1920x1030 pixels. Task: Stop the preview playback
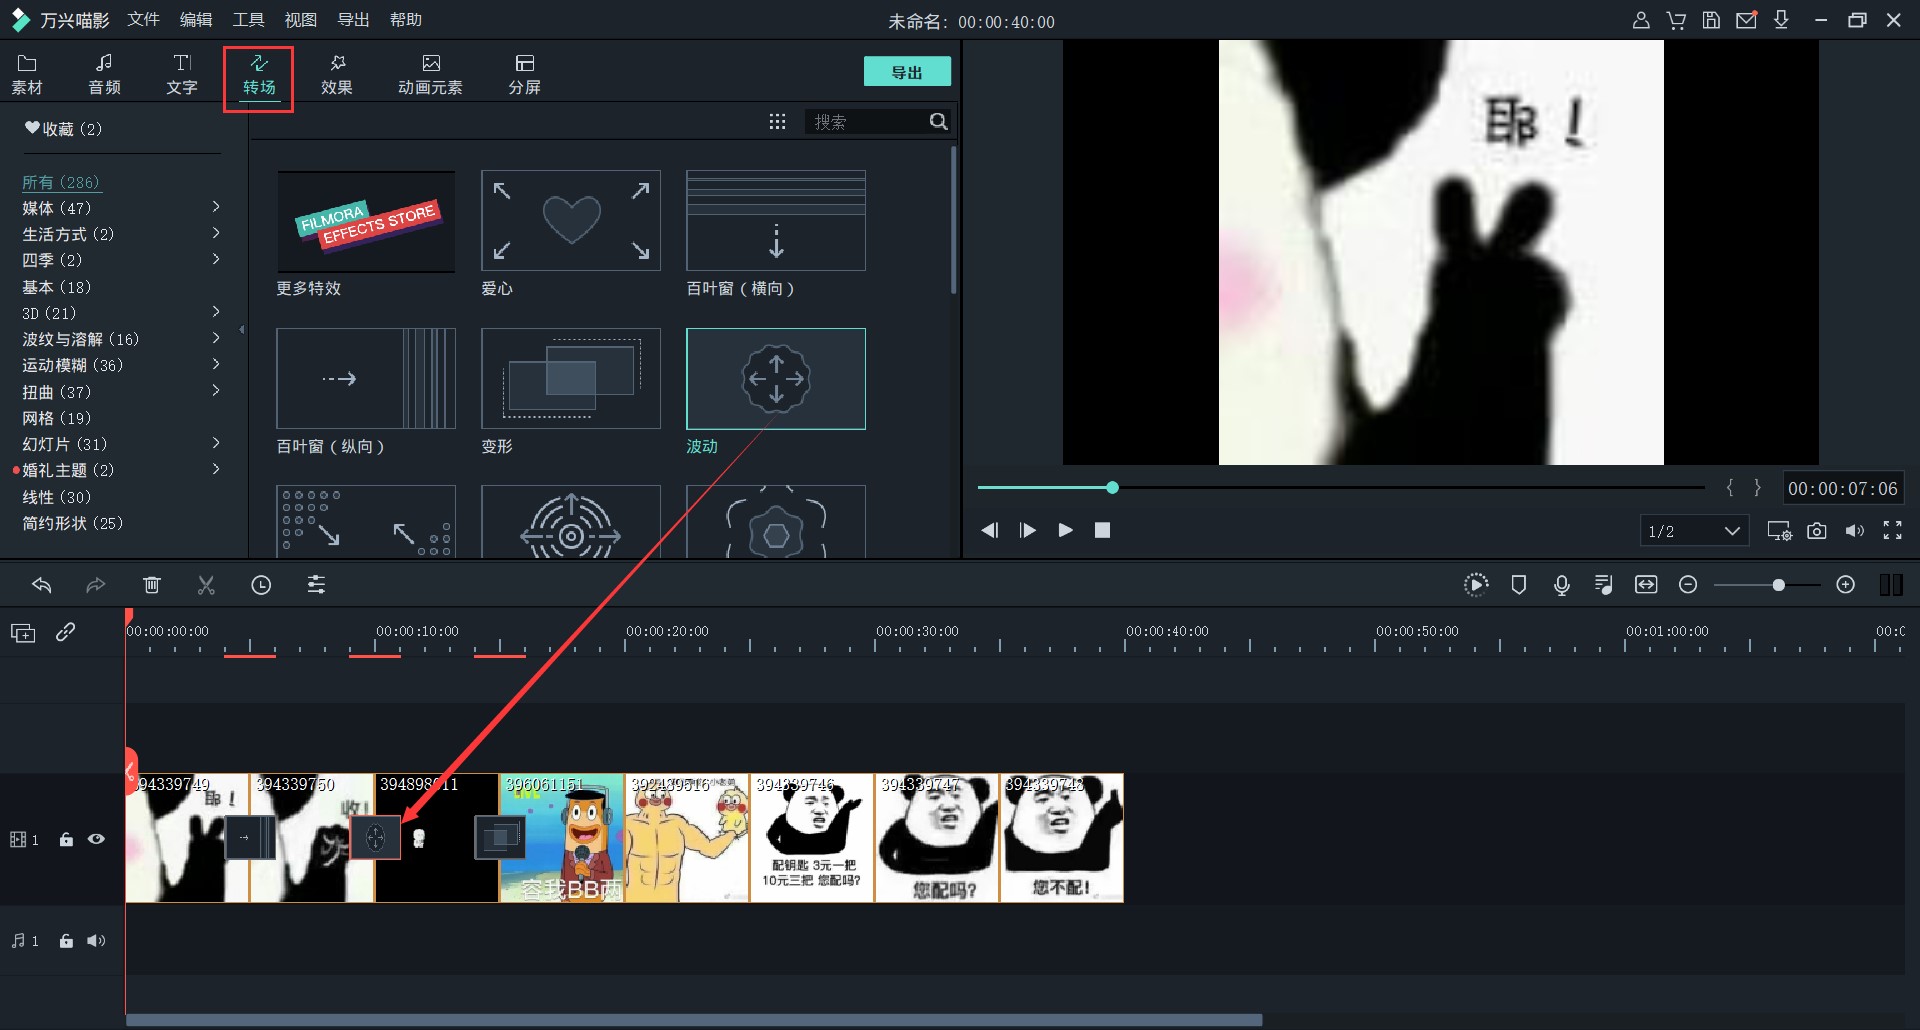pos(1103,530)
